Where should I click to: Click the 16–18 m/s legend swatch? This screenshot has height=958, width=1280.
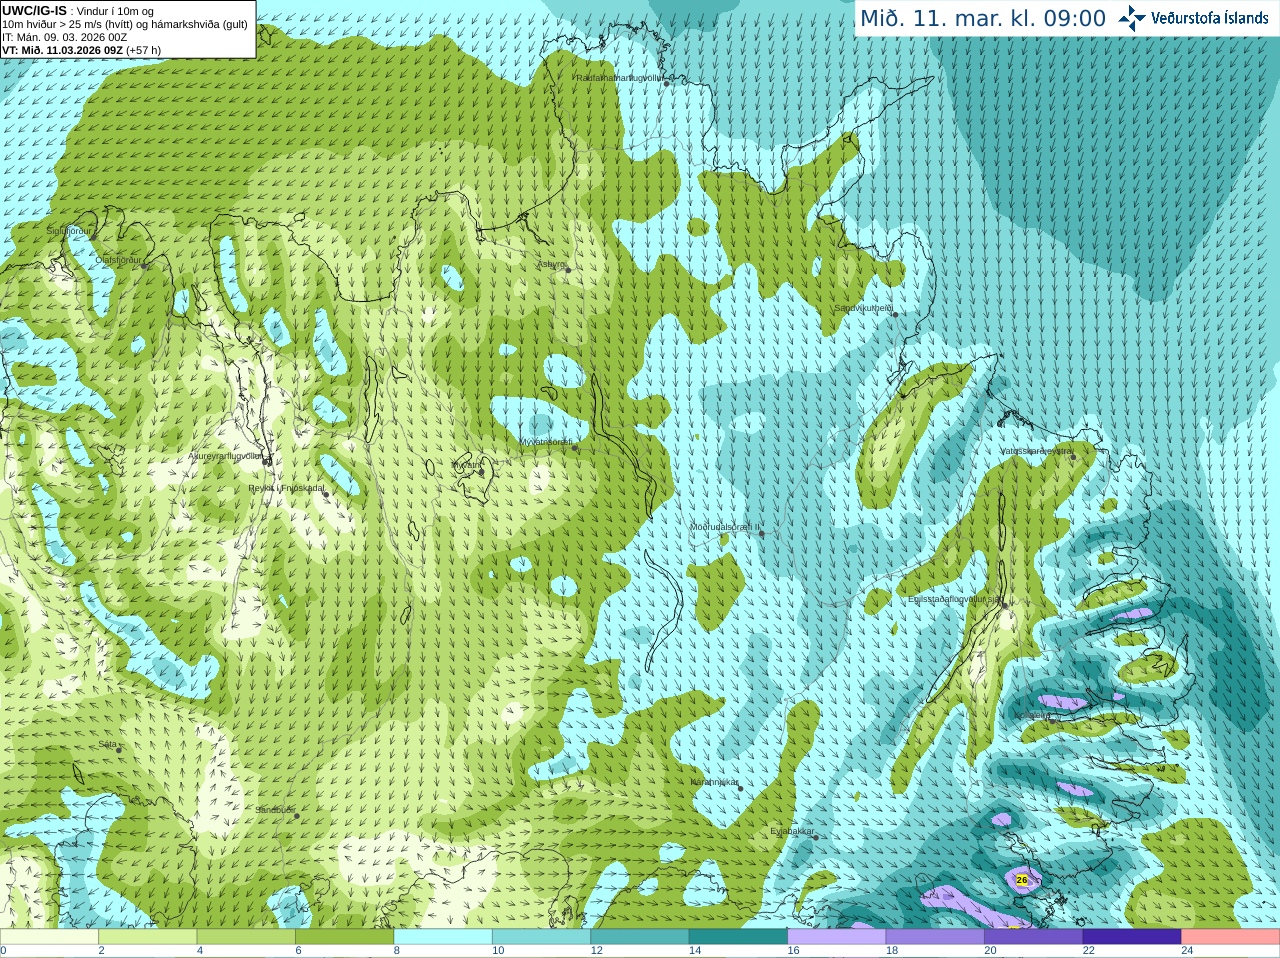pos(837,937)
